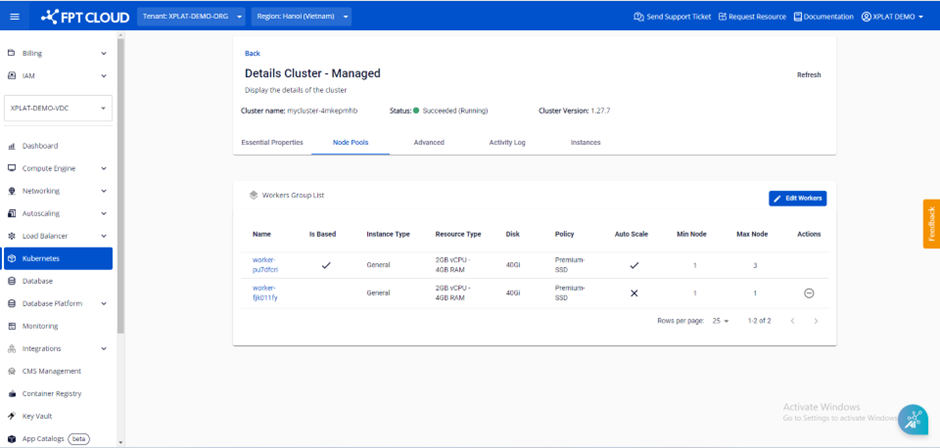Screen dimensions: 940x448
Task: Go to next page arrow
Action: pos(816,321)
